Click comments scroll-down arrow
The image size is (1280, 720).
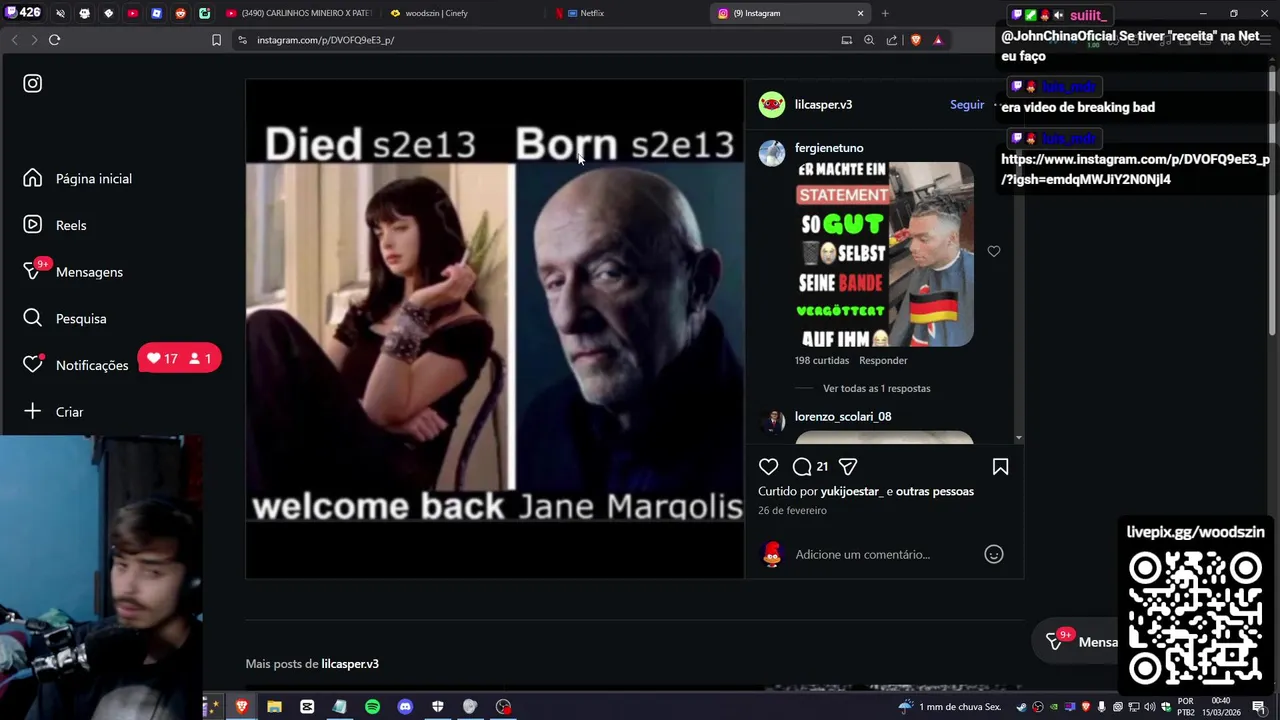[1019, 438]
